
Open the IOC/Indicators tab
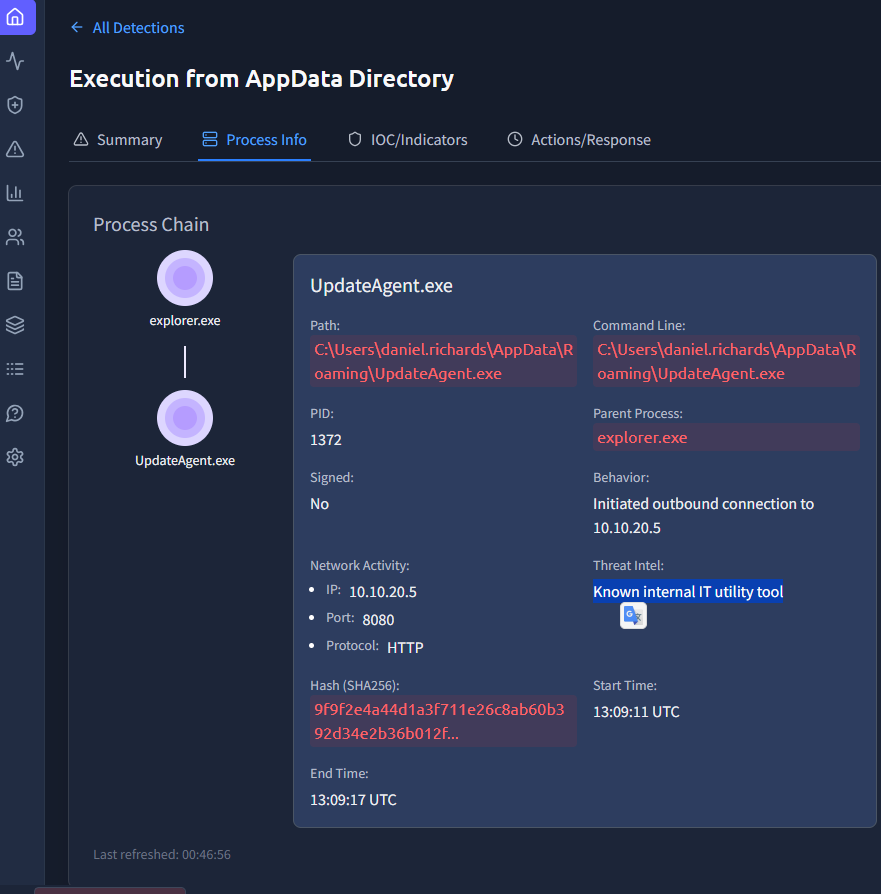(x=407, y=140)
